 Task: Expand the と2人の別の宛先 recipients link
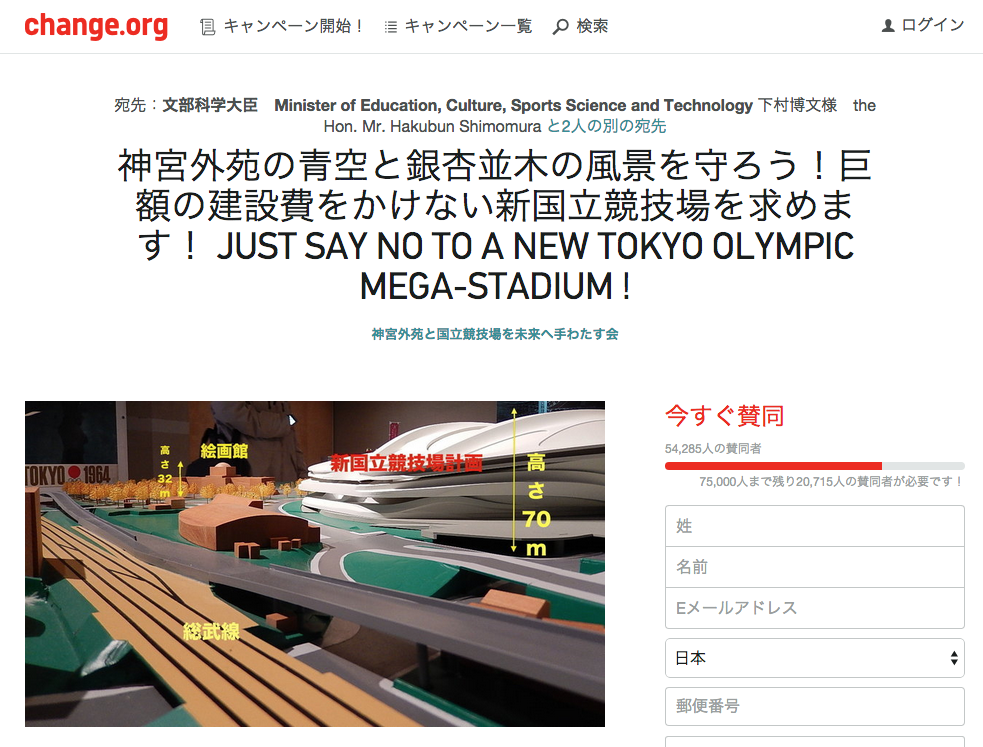pyautogui.click(x=606, y=126)
